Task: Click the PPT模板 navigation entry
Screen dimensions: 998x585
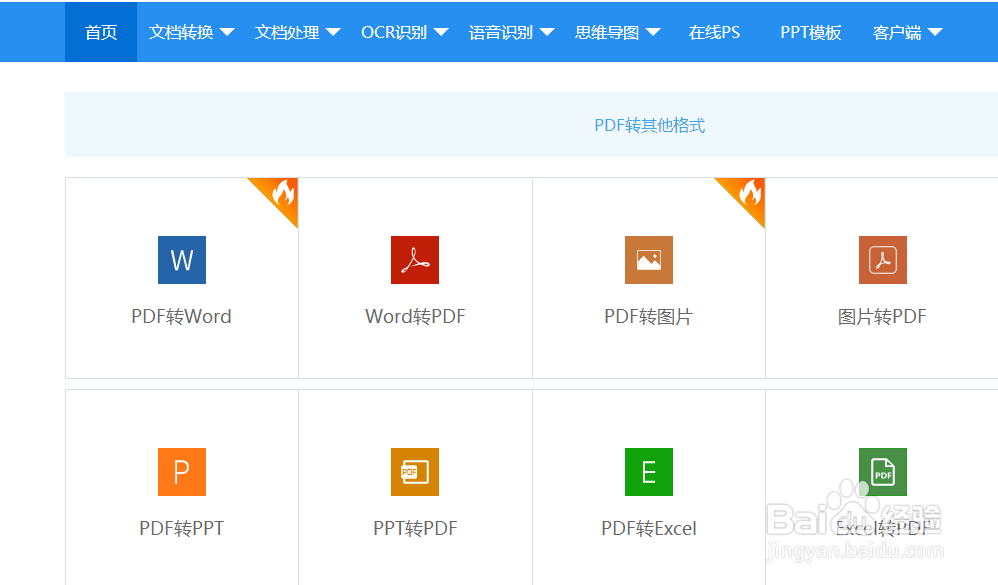Action: pyautogui.click(x=810, y=31)
